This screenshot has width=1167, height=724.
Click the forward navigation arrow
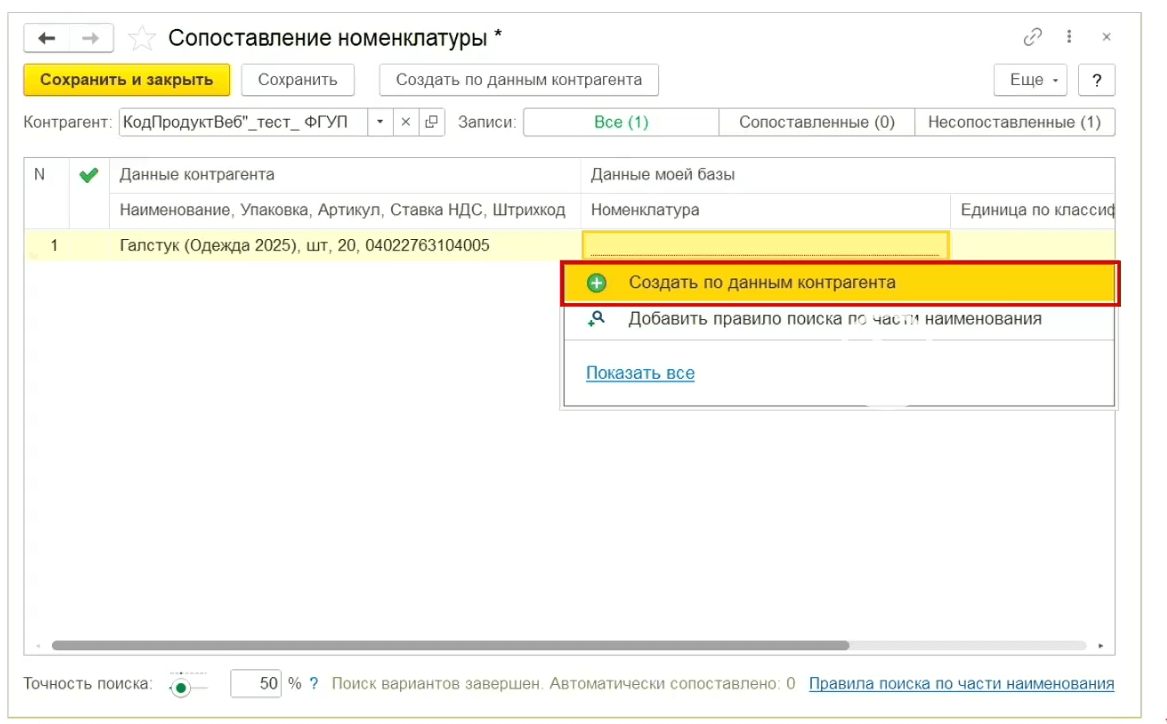tap(90, 38)
